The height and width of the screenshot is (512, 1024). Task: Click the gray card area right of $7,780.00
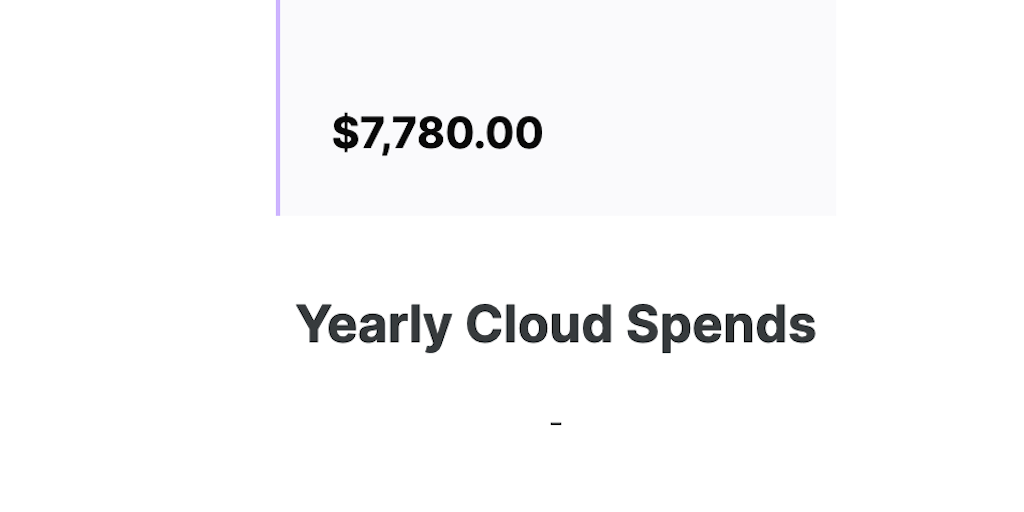pos(690,133)
